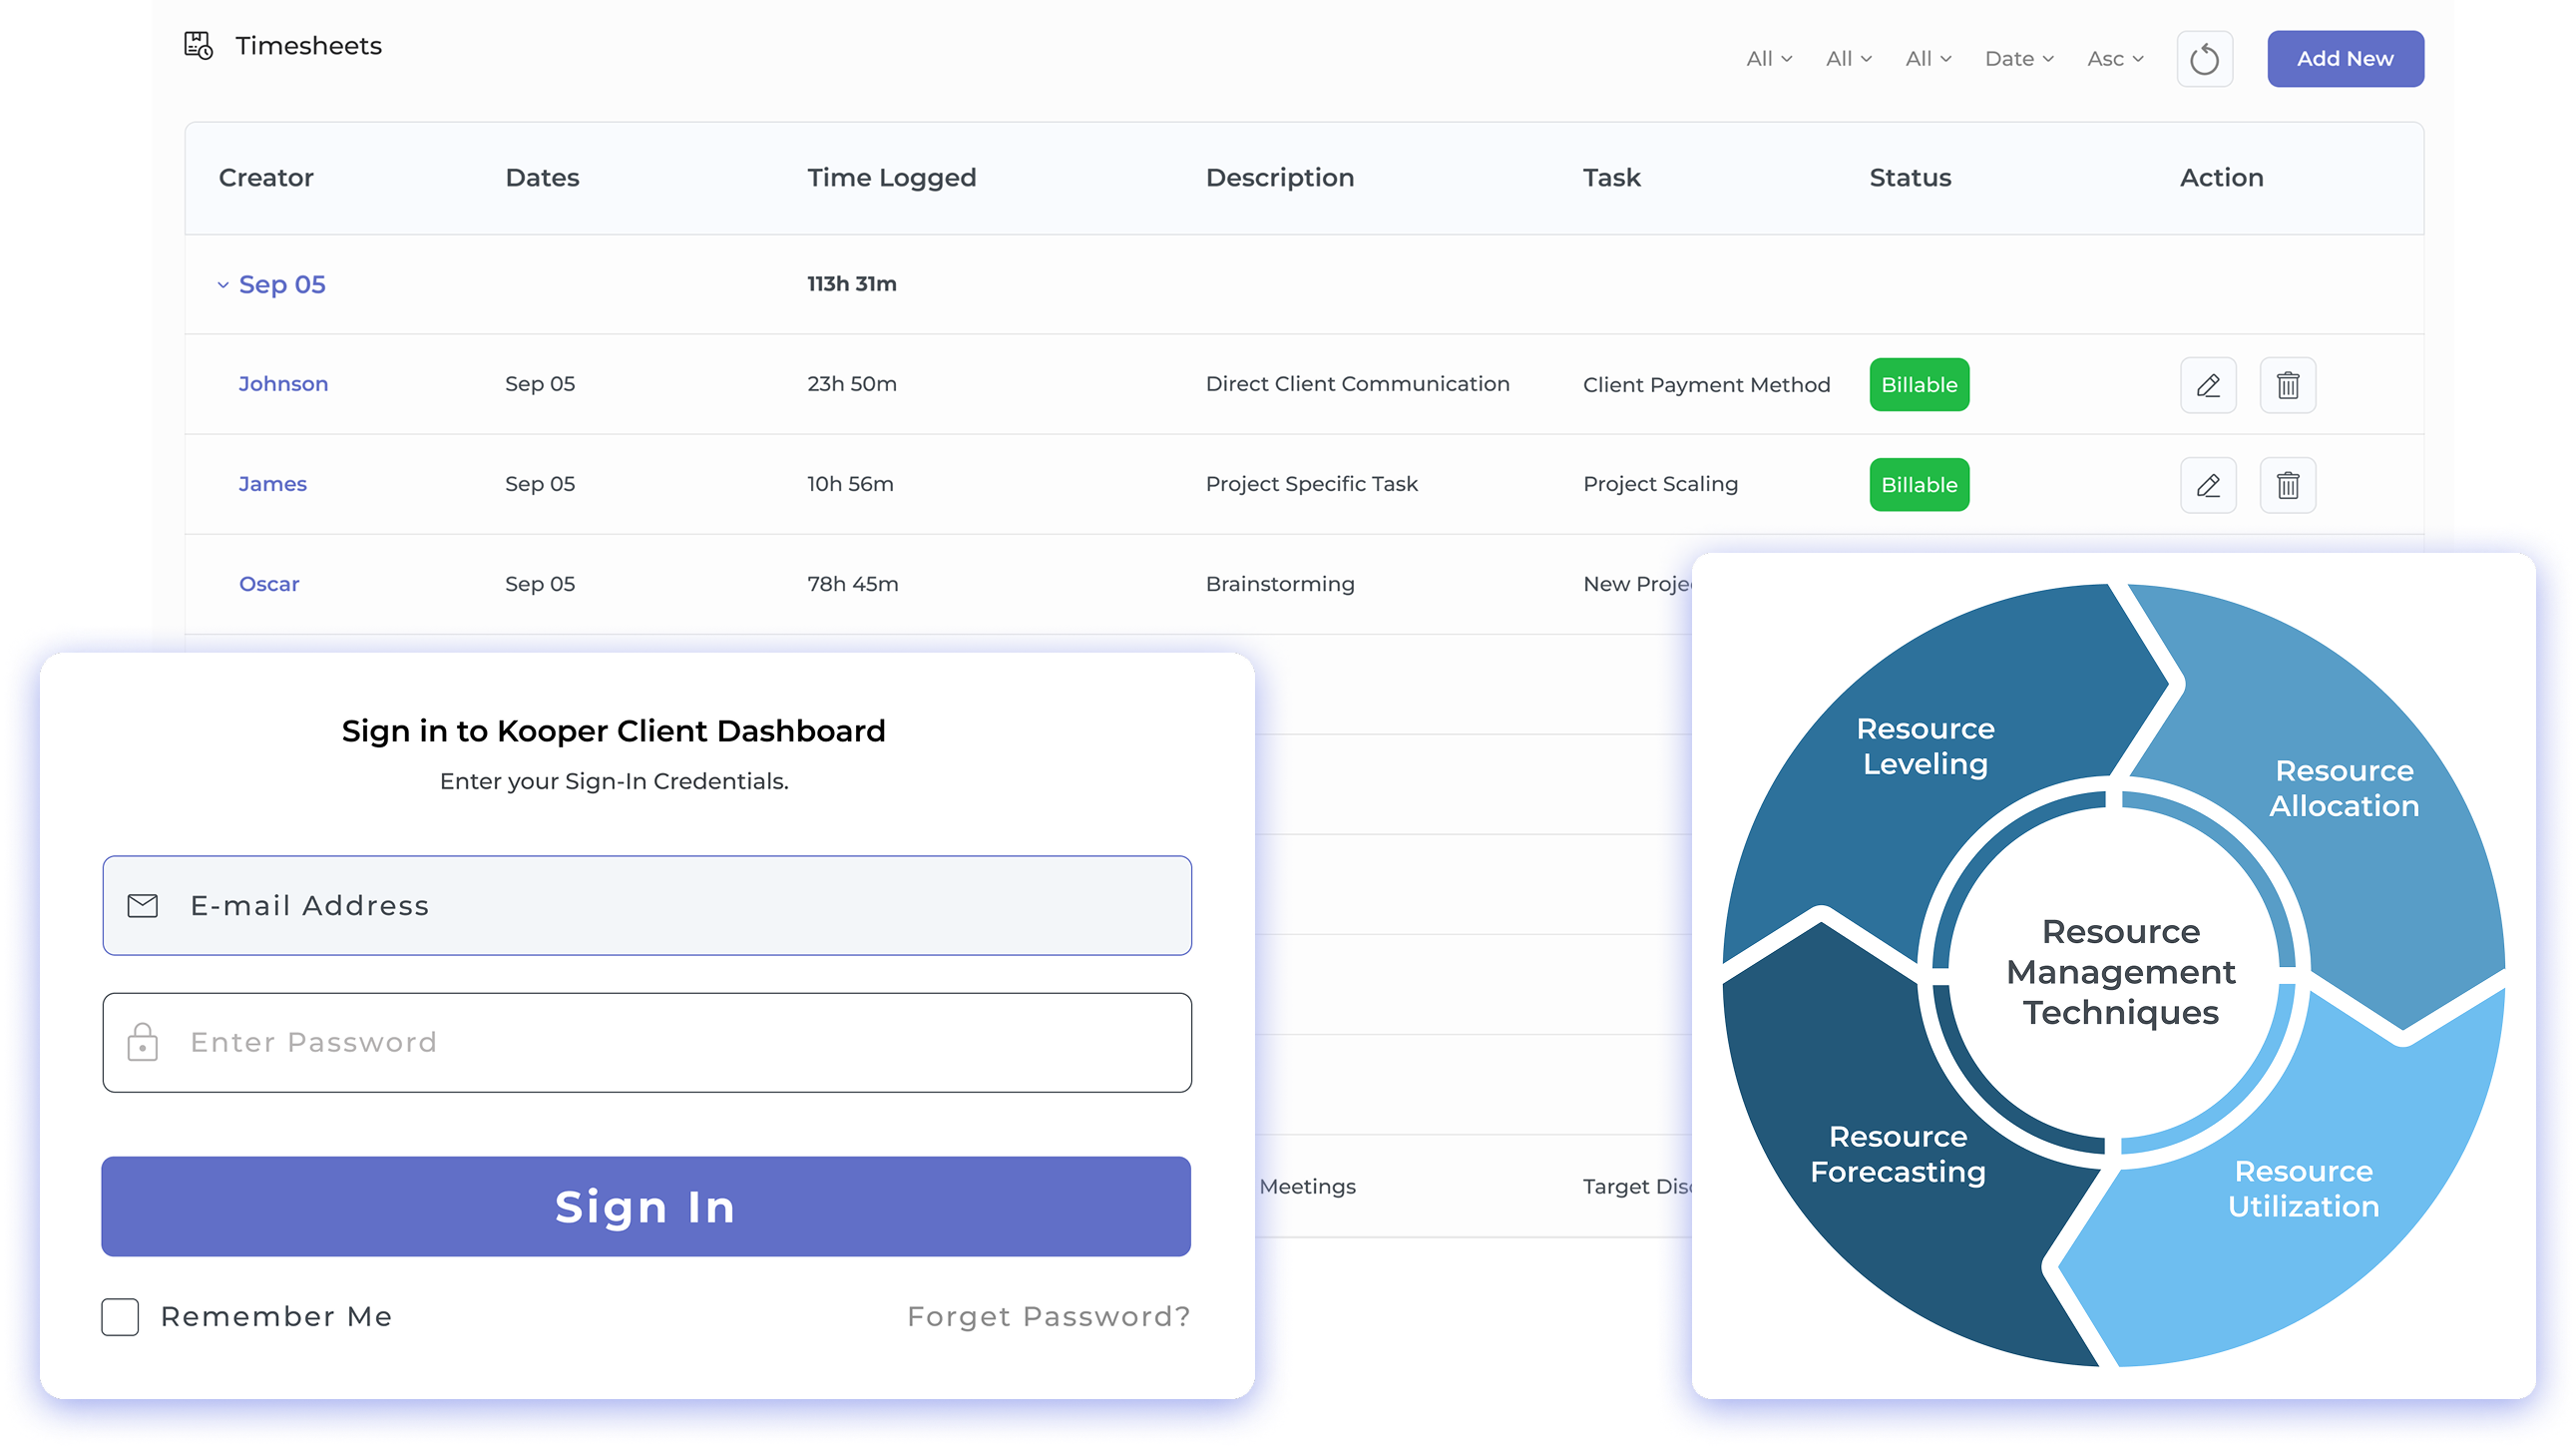Click the lock icon in the password field
Screen dimensions: 2576x1447
pyautogui.click(x=143, y=1042)
